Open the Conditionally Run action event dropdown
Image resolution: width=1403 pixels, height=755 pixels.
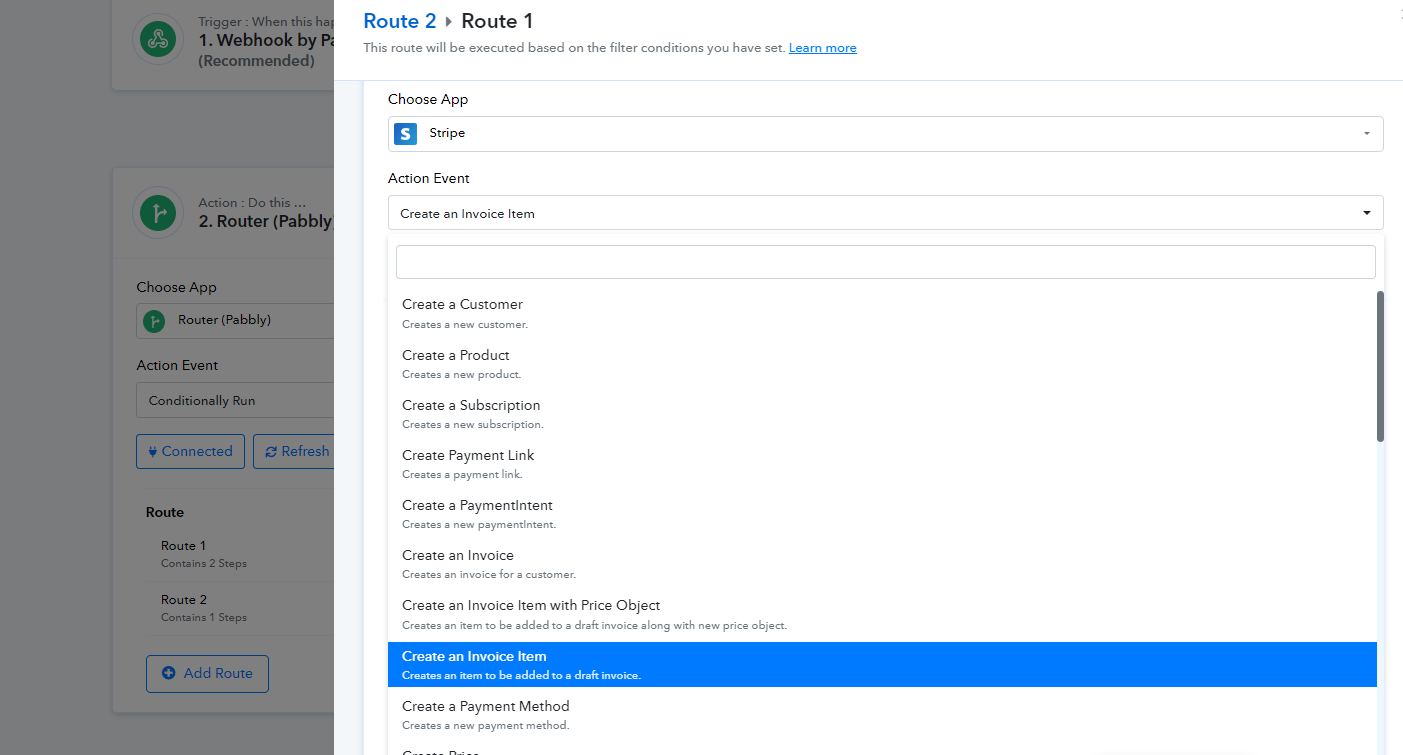coord(236,400)
